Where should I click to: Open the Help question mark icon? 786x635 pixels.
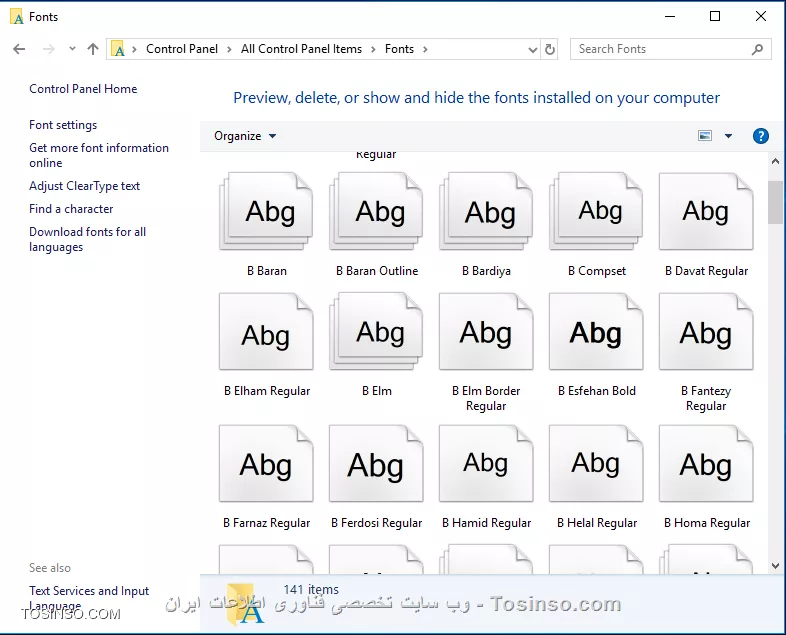pyautogui.click(x=760, y=136)
